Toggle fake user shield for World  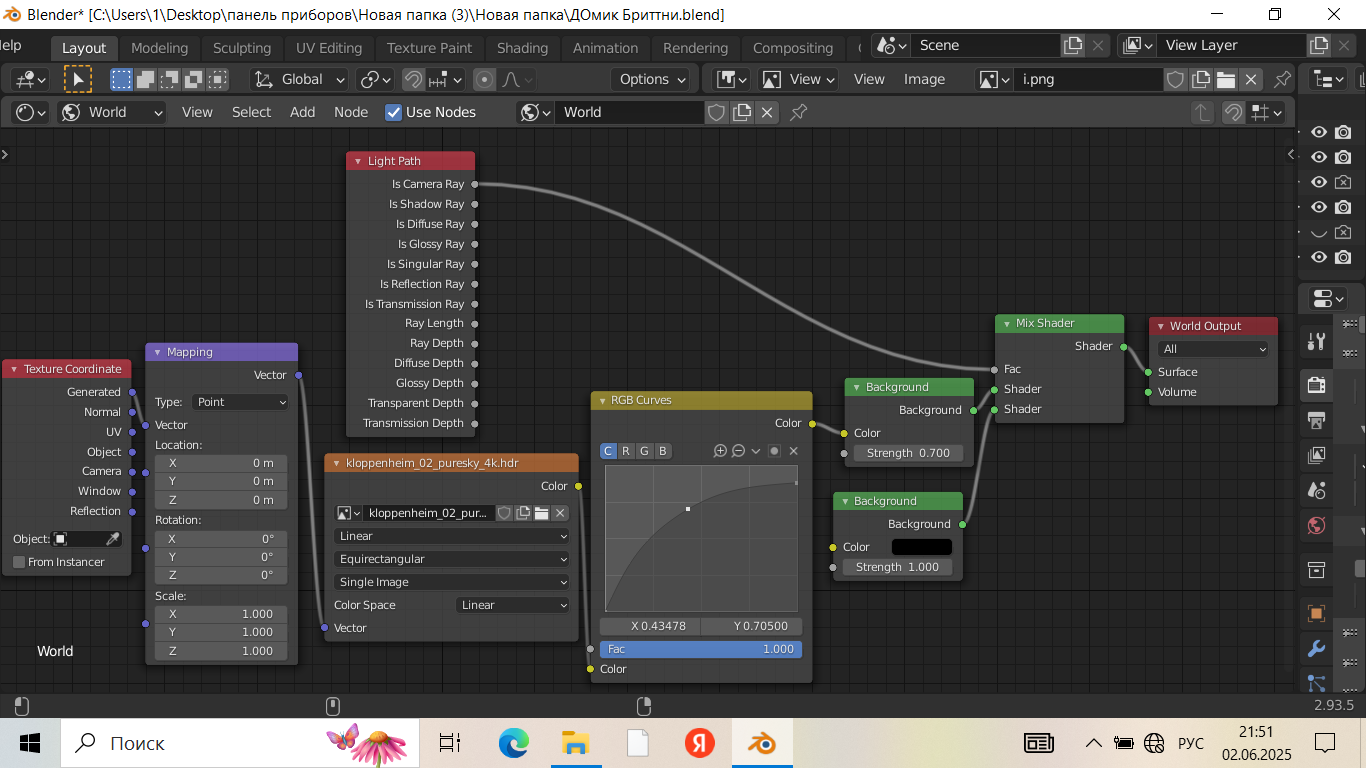point(716,113)
